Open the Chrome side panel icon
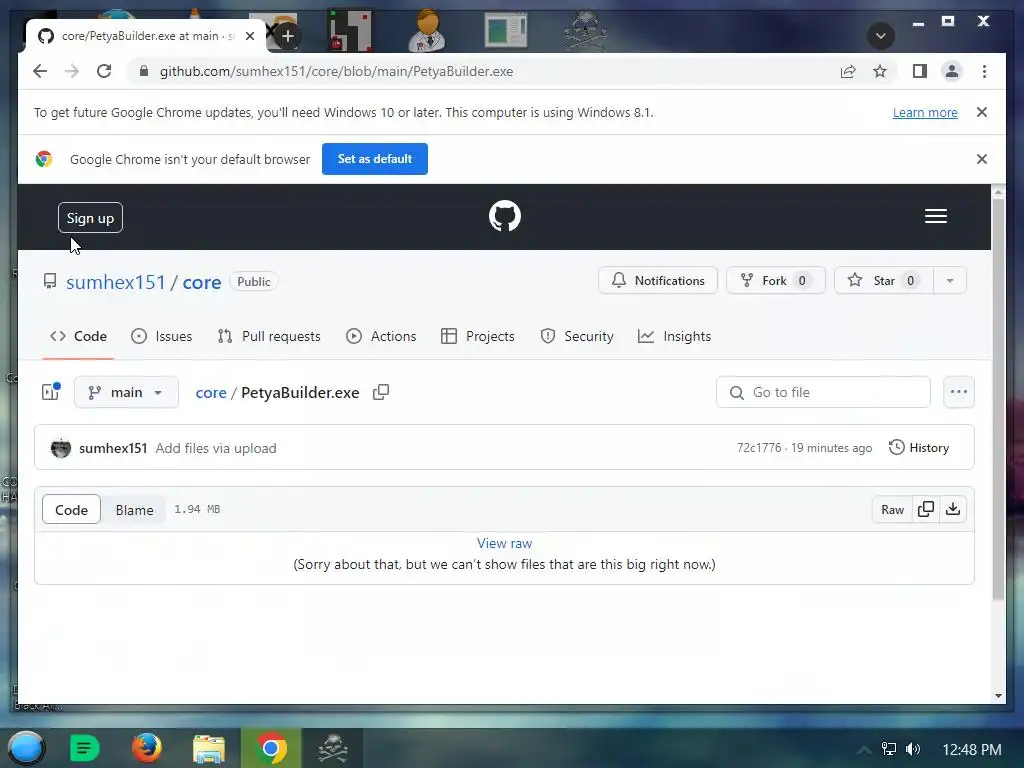The width and height of the screenshot is (1024, 768). pyautogui.click(x=920, y=71)
